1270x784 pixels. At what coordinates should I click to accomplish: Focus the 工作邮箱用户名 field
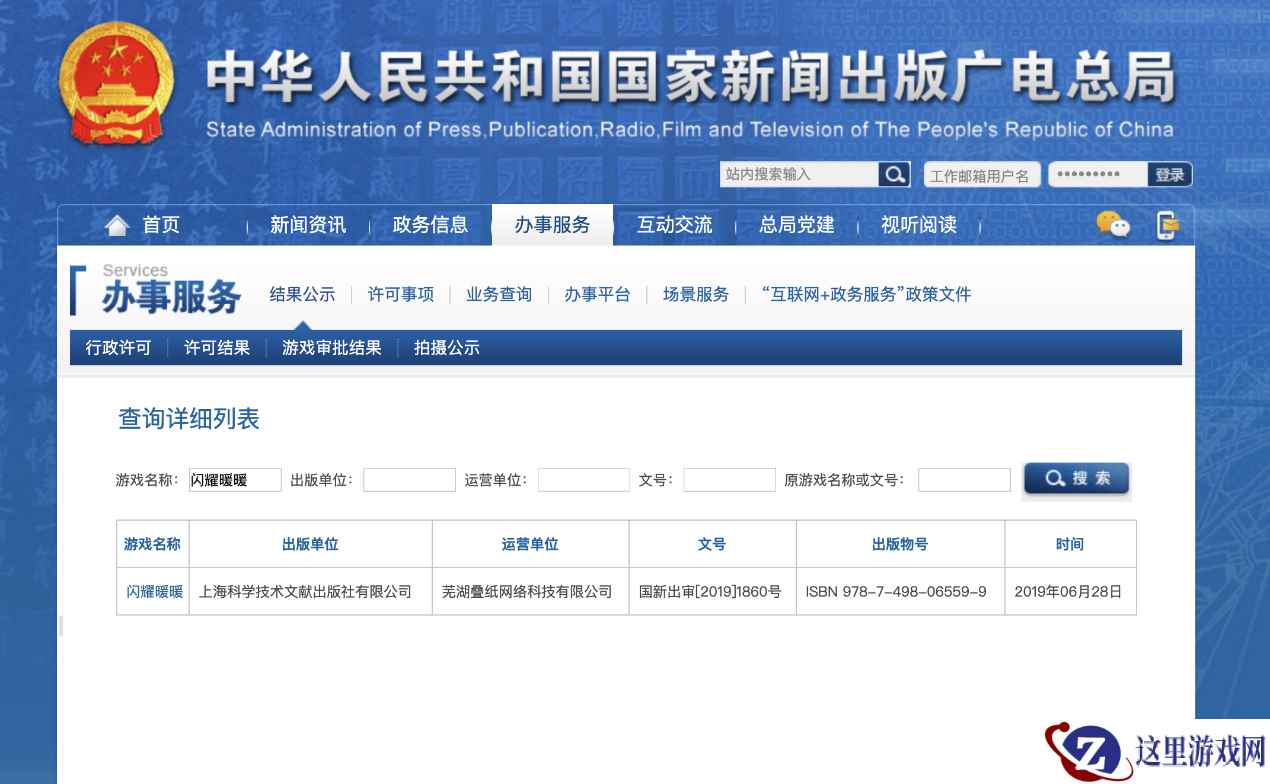pyautogui.click(x=982, y=175)
